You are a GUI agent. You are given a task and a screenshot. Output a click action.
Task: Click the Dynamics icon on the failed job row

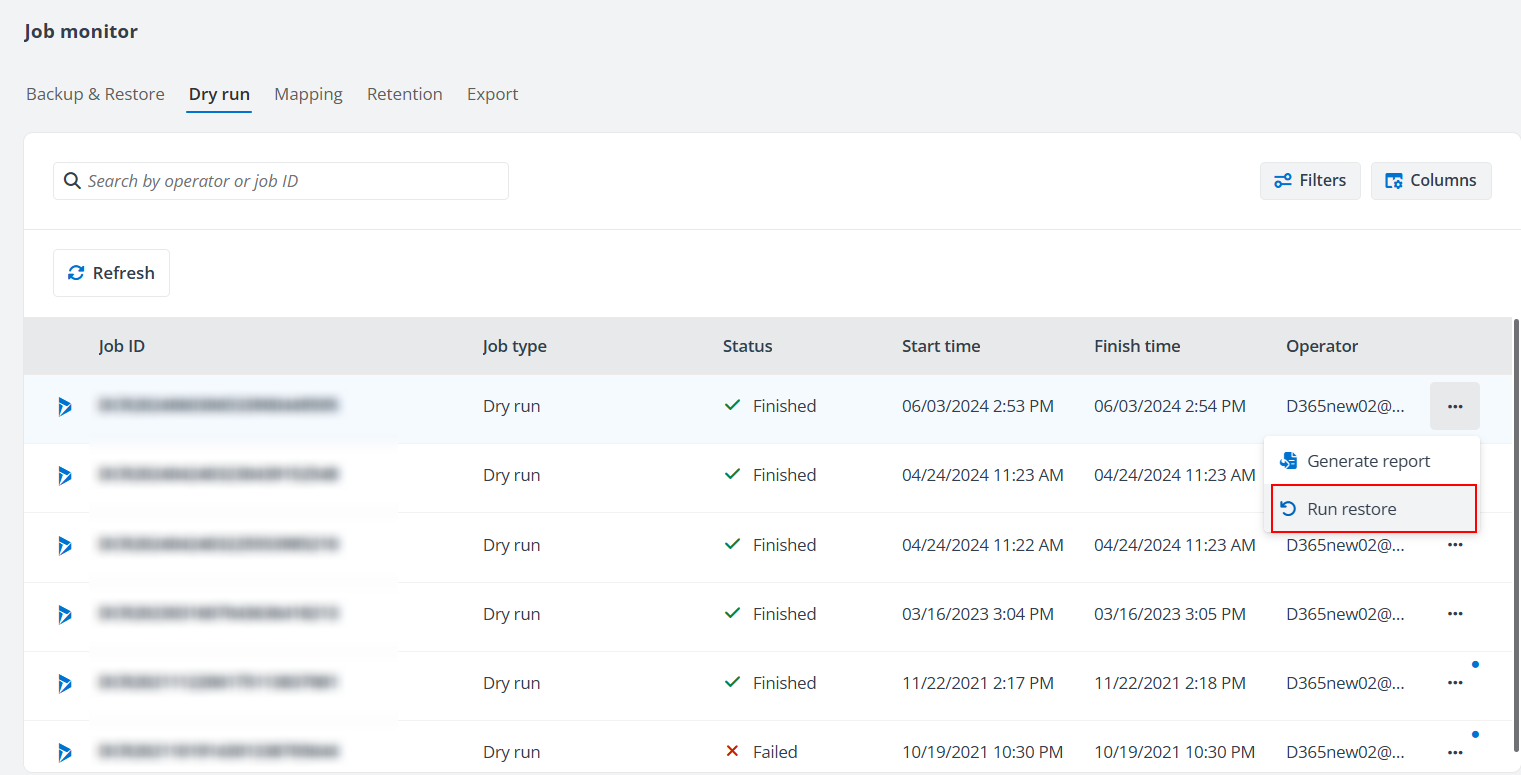point(65,752)
